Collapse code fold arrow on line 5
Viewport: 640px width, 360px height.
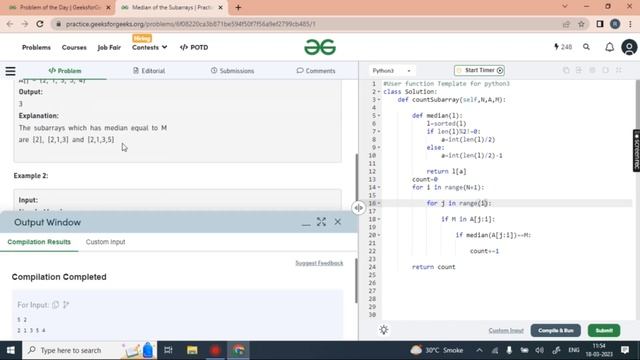[x=379, y=116]
